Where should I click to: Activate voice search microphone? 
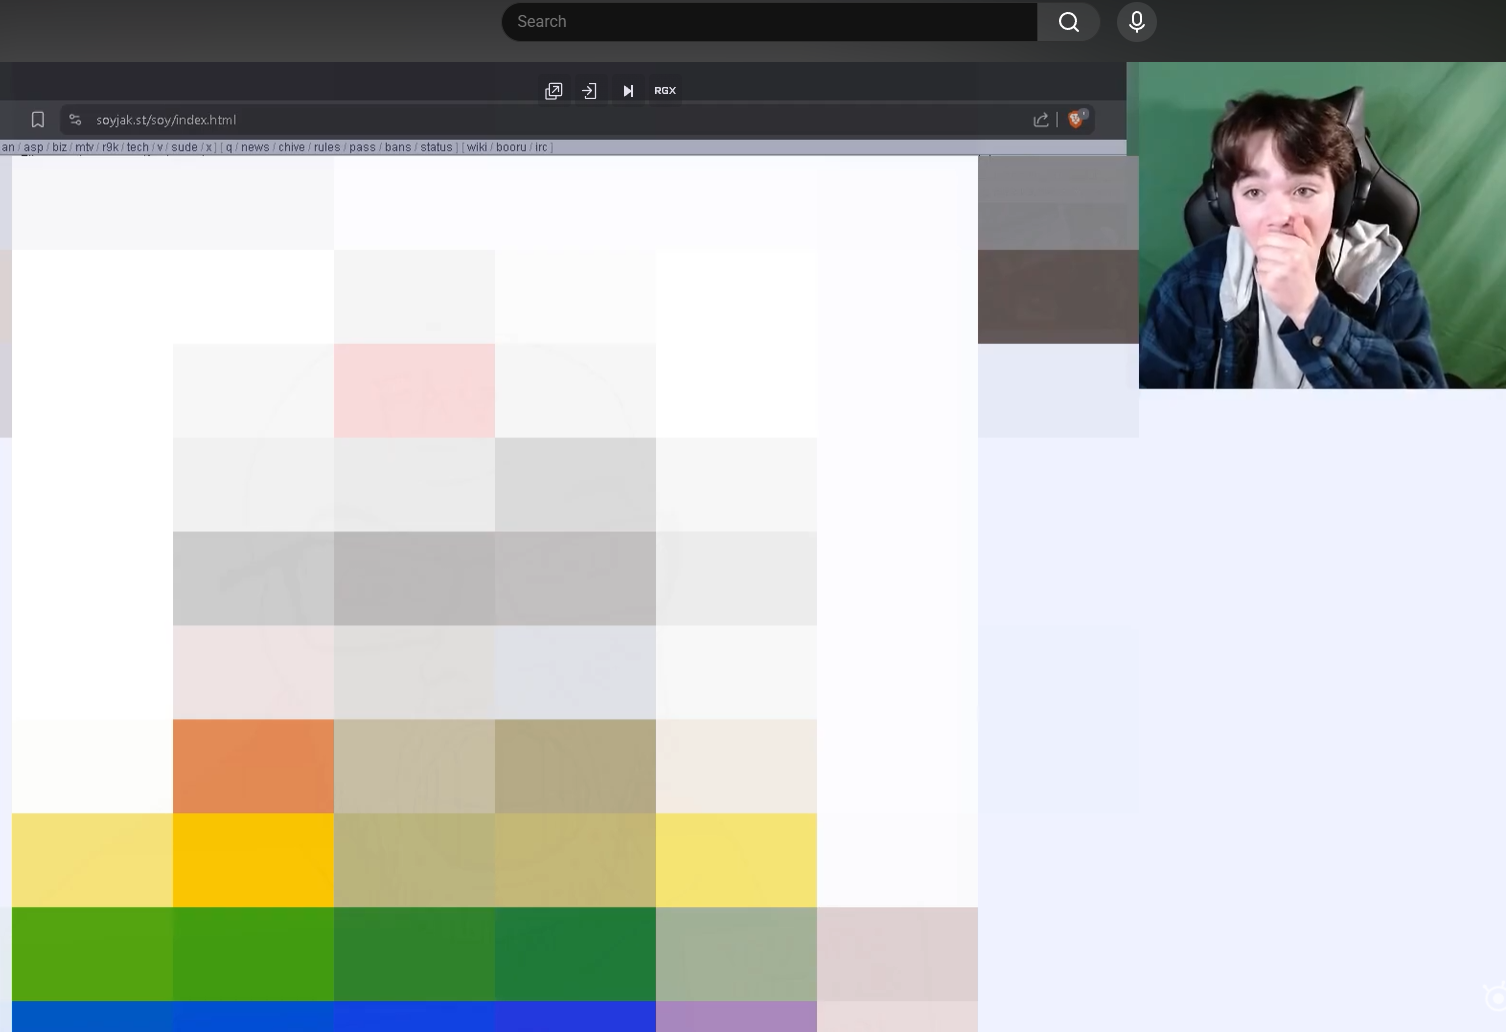1136,22
